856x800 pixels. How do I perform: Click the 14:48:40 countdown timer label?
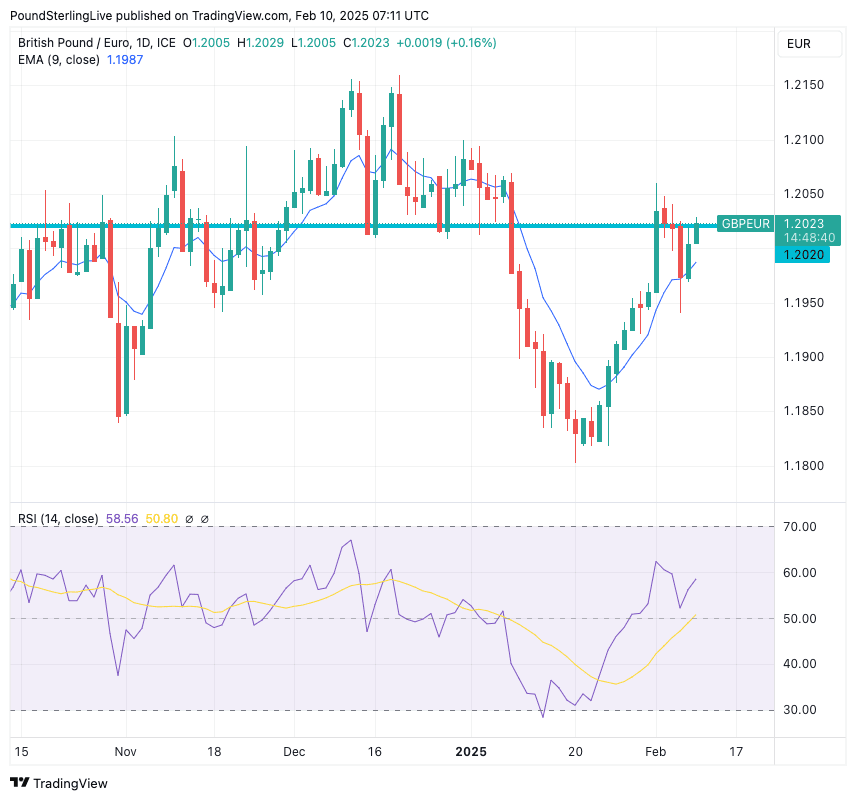pyautogui.click(x=809, y=238)
